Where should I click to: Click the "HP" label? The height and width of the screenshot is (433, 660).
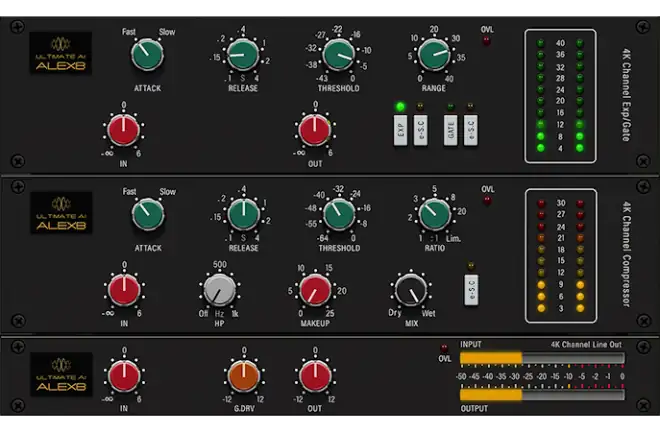(x=219, y=324)
